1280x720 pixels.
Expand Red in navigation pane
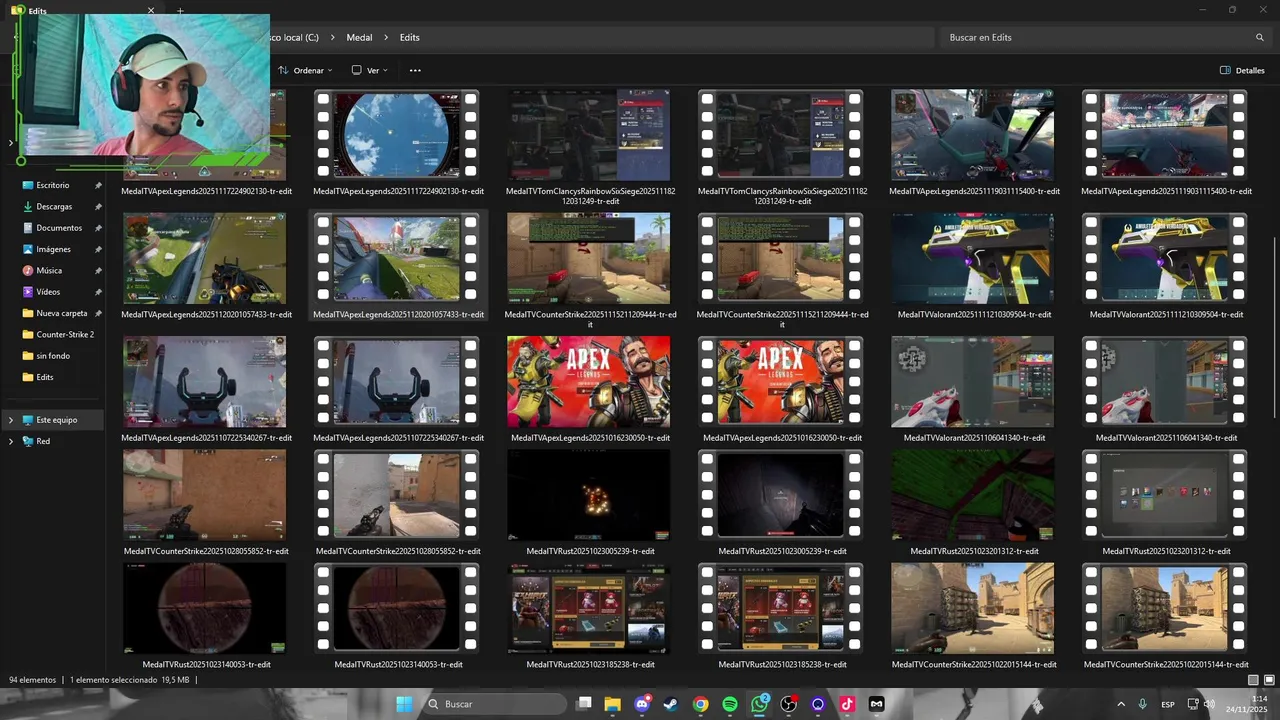click(x=11, y=441)
